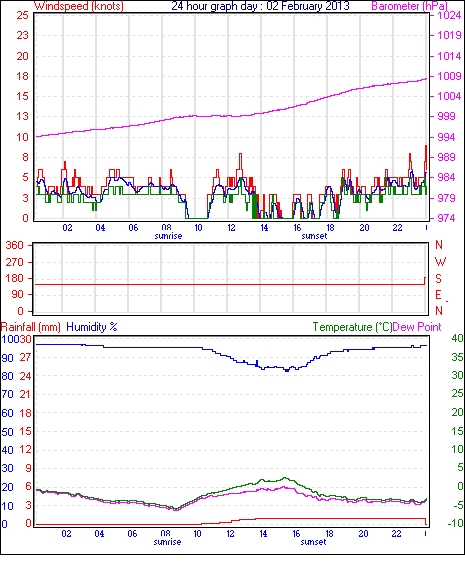Image resolution: width=465 pixels, height=563 pixels.
Task: Click the 12 hour tick under wind graph
Action: 231,227
